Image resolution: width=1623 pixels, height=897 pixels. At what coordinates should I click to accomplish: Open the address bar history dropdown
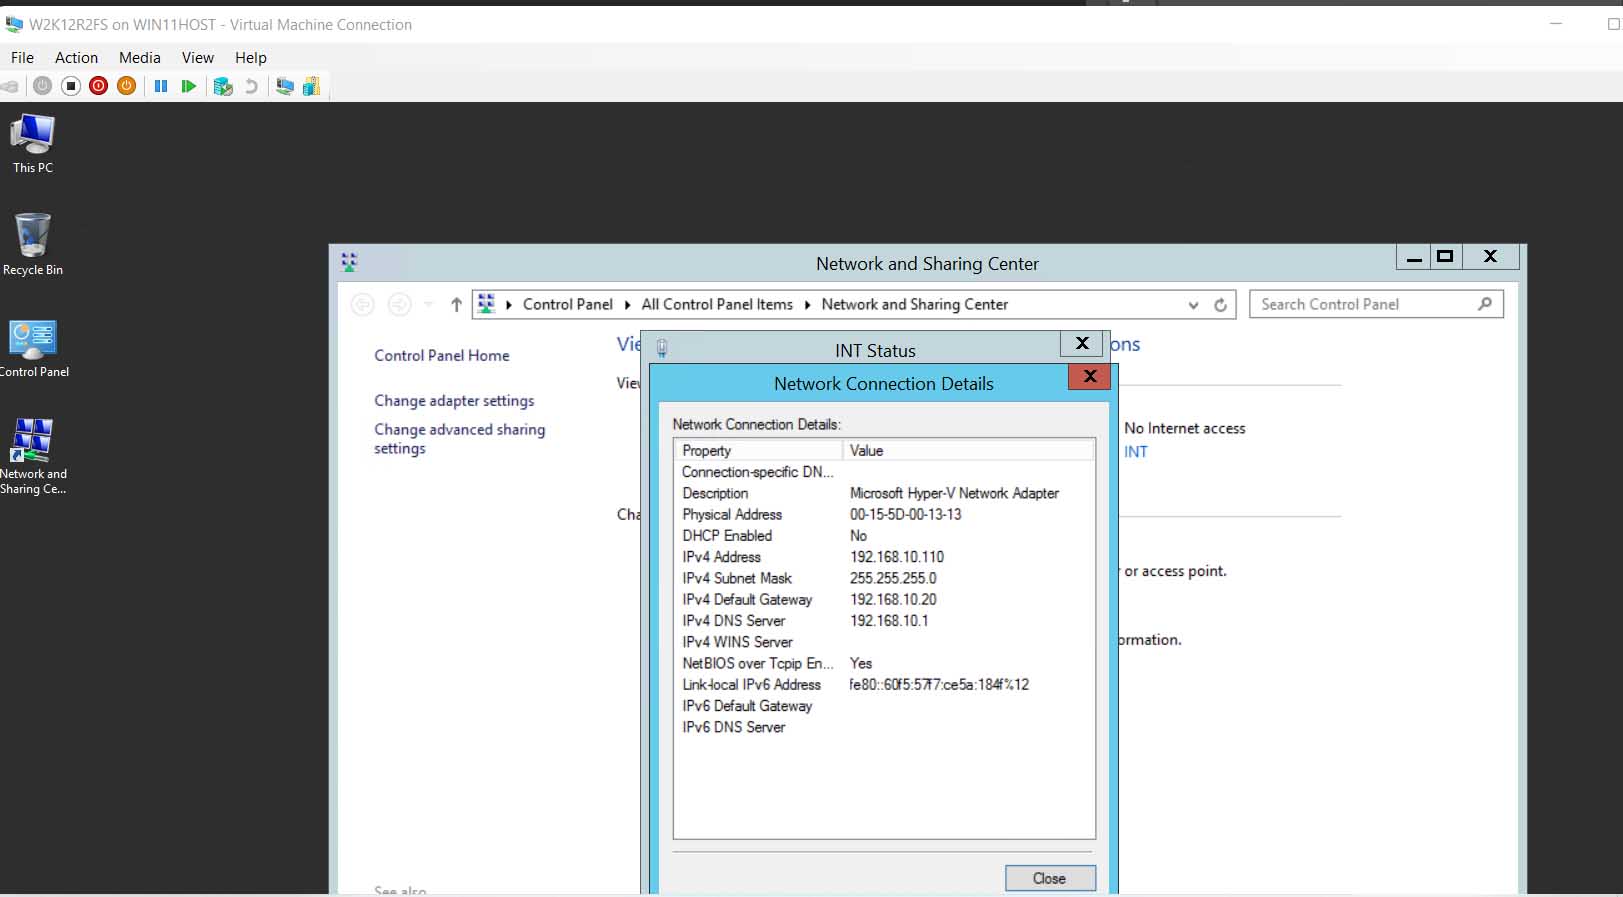(1193, 305)
